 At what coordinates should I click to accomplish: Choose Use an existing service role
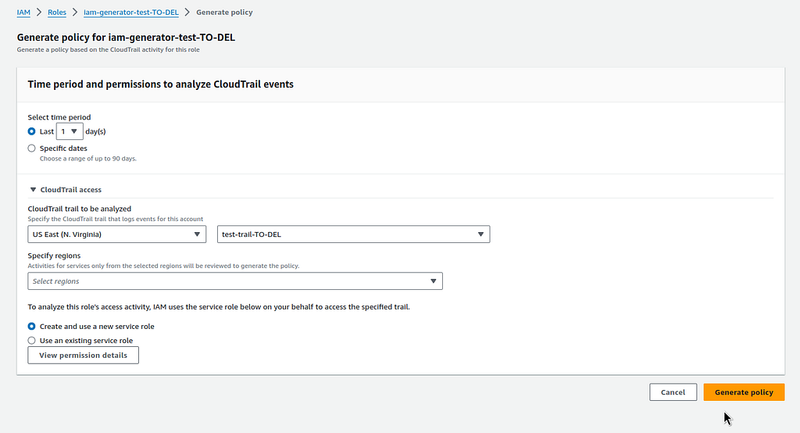click(32, 341)
